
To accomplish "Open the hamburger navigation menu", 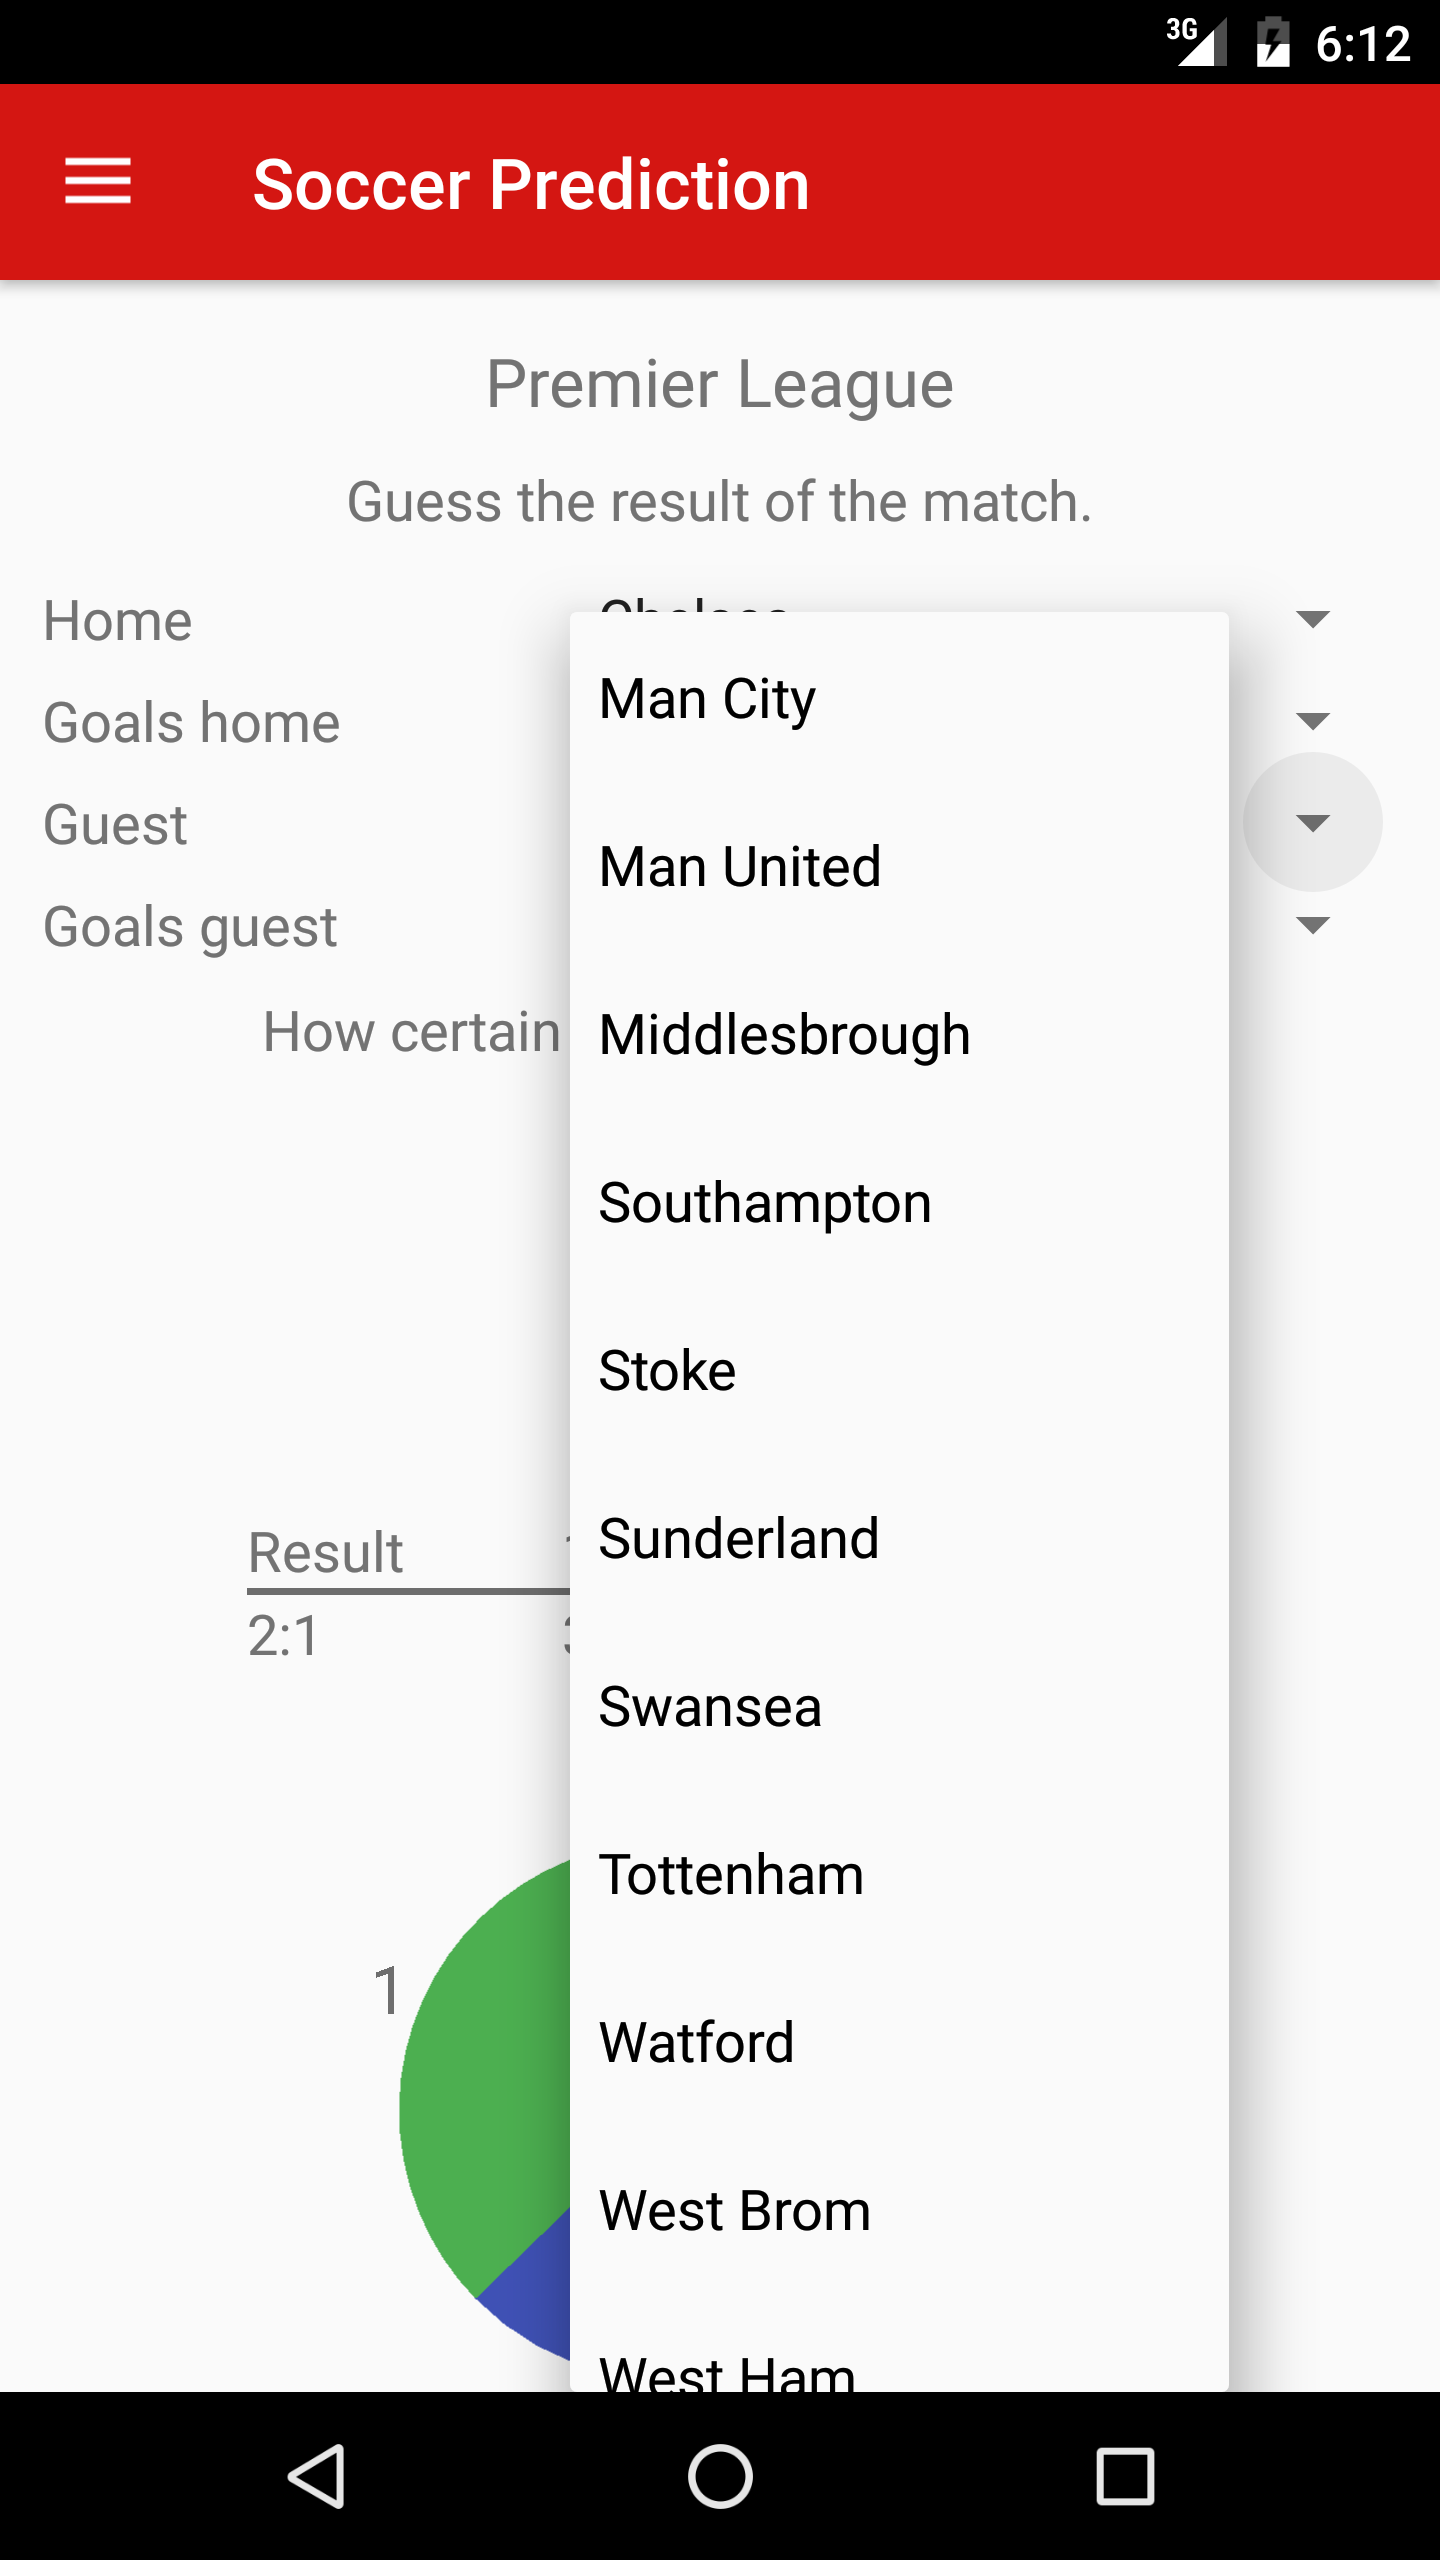I will click(98, 182).
